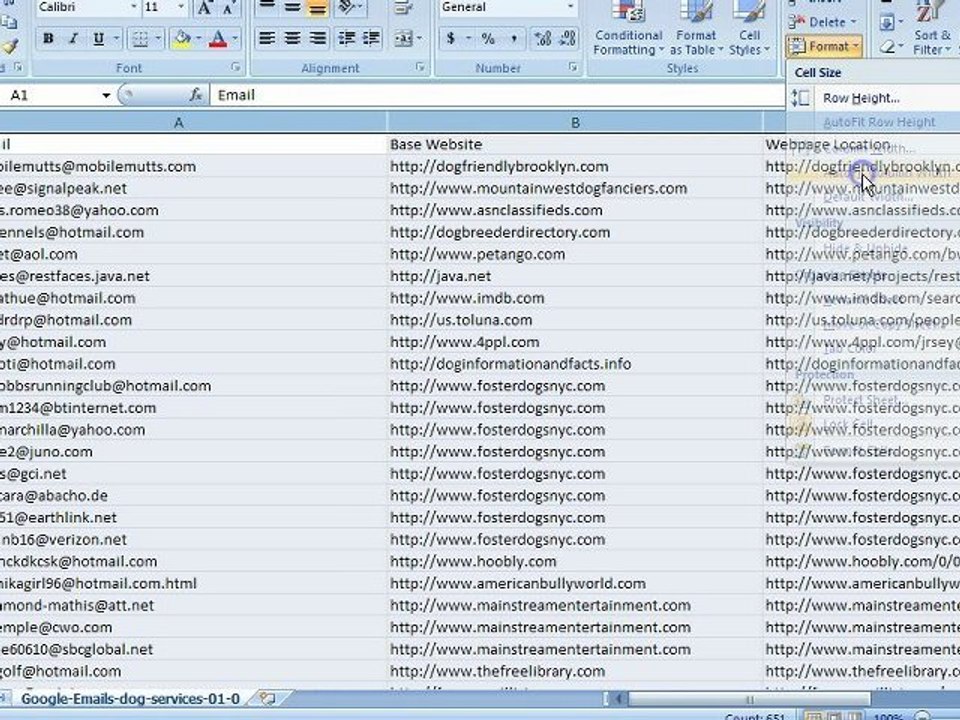Open Font dialog launcher
This screenshot has height=720, width=960.
pos(236,67)
